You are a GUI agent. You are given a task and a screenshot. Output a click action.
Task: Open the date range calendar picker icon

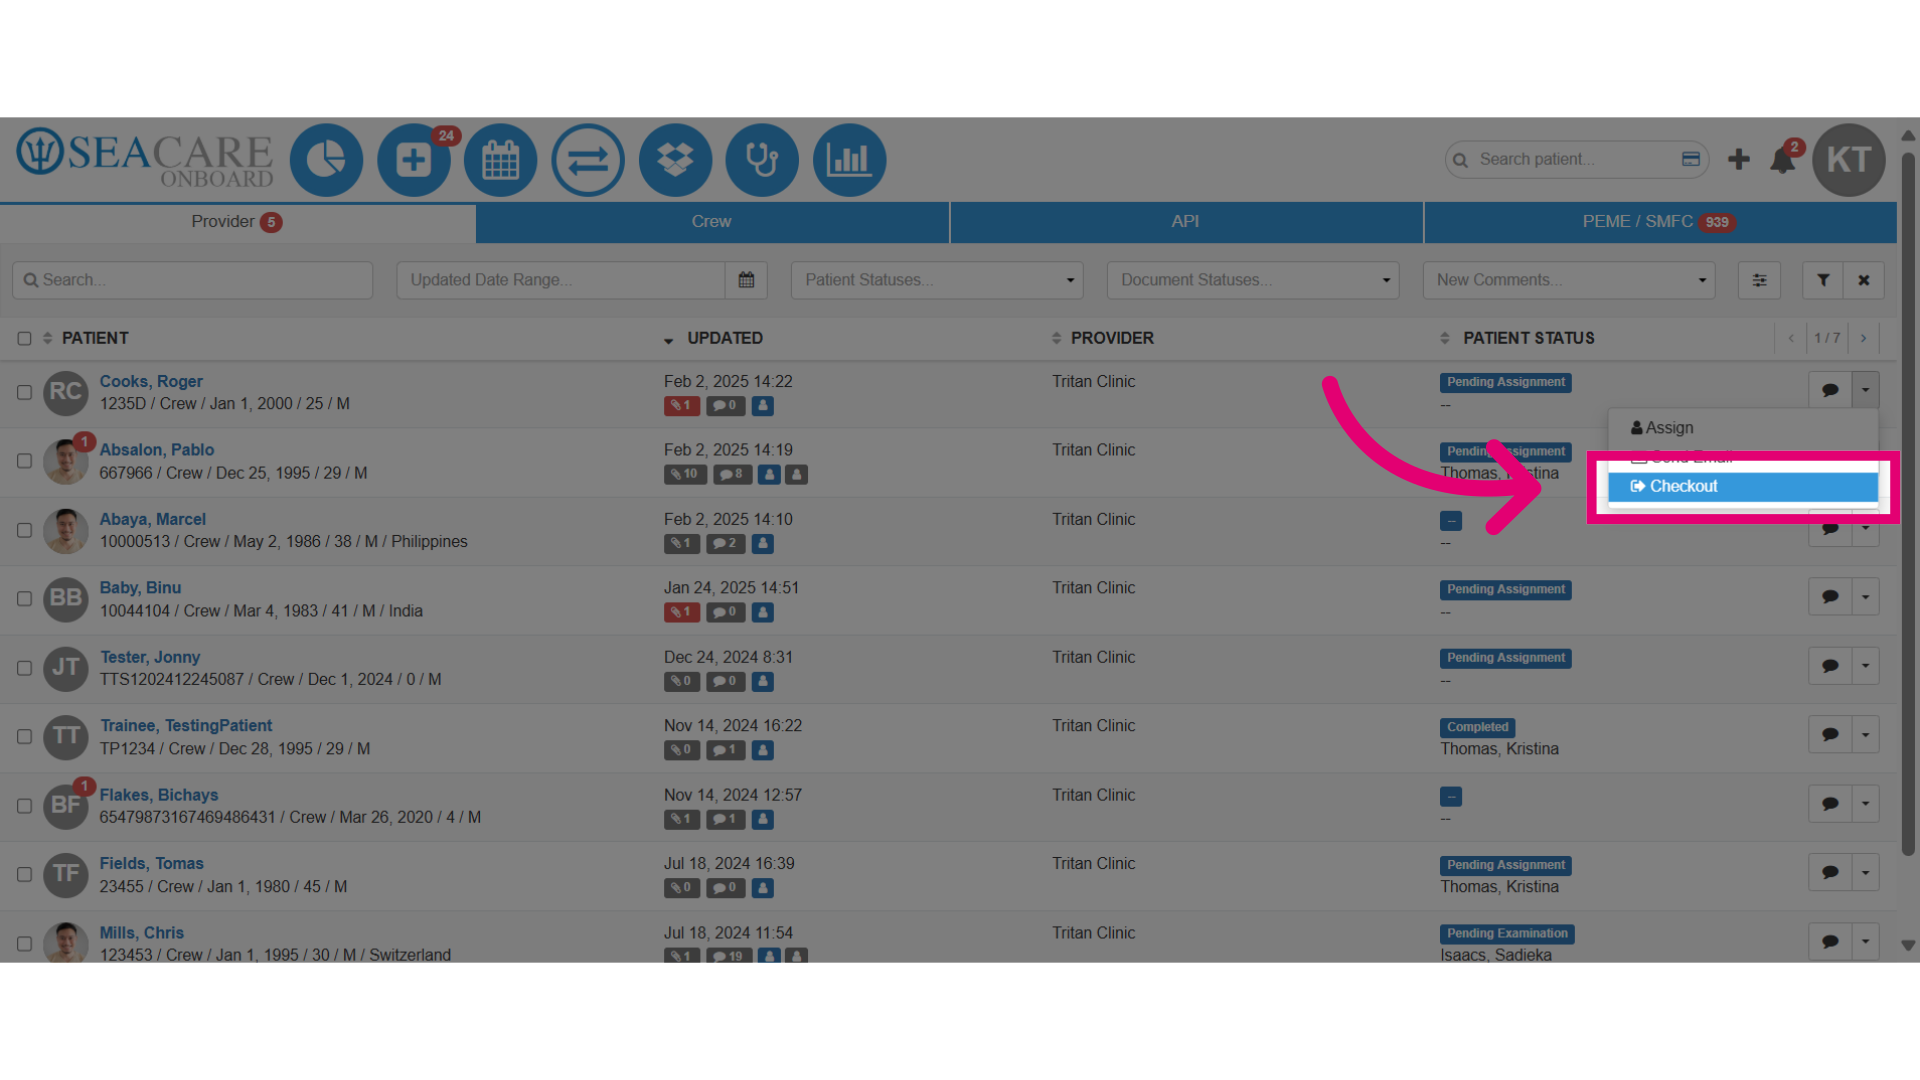point(746,280)
